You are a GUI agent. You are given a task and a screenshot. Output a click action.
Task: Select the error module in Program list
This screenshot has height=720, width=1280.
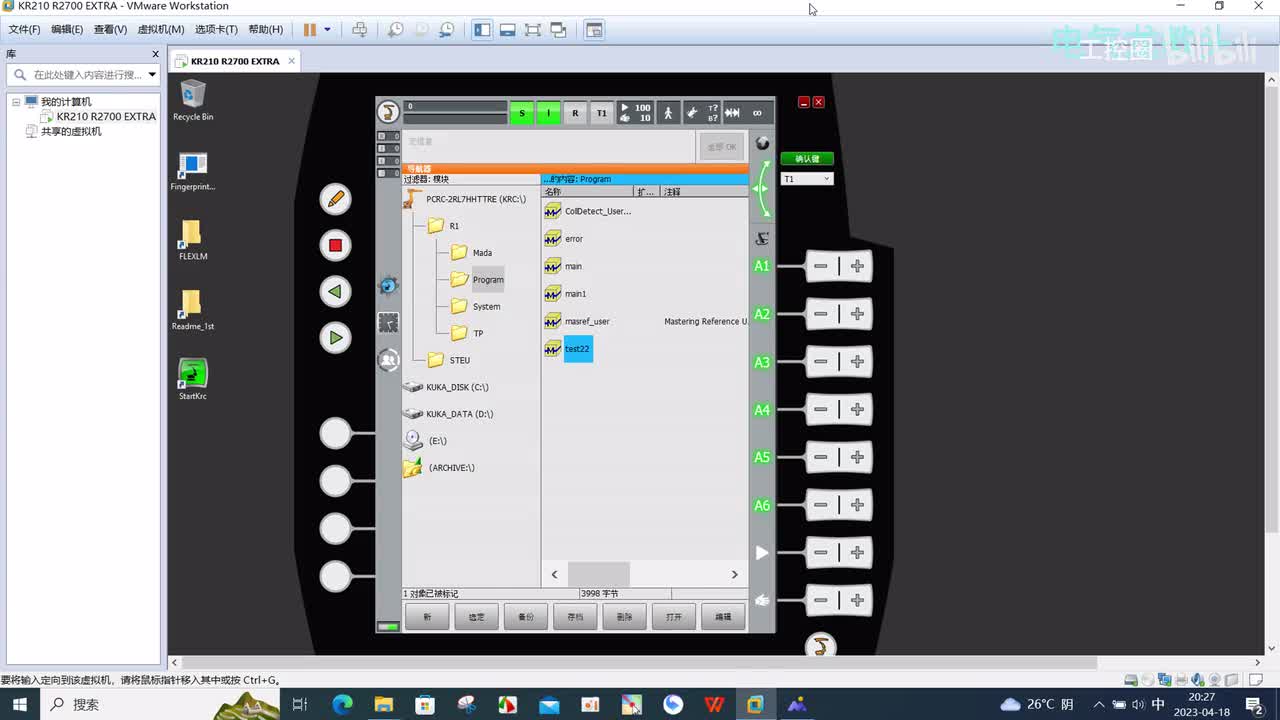[x=564, y=239]
